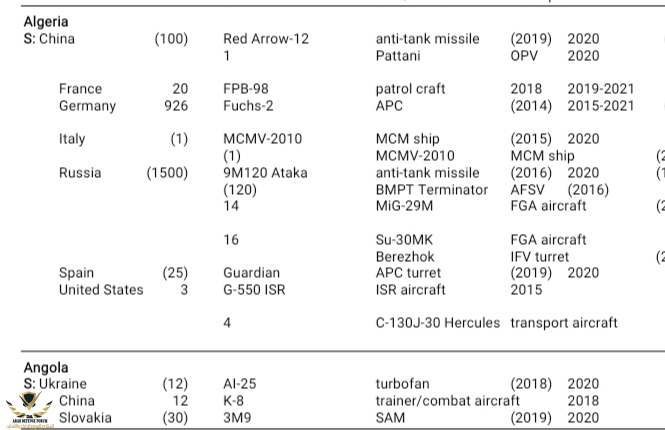The width and height of the screenshot is (665, 430).
Task: Click the Pattani OPV entry
Action: click(398, 56)
